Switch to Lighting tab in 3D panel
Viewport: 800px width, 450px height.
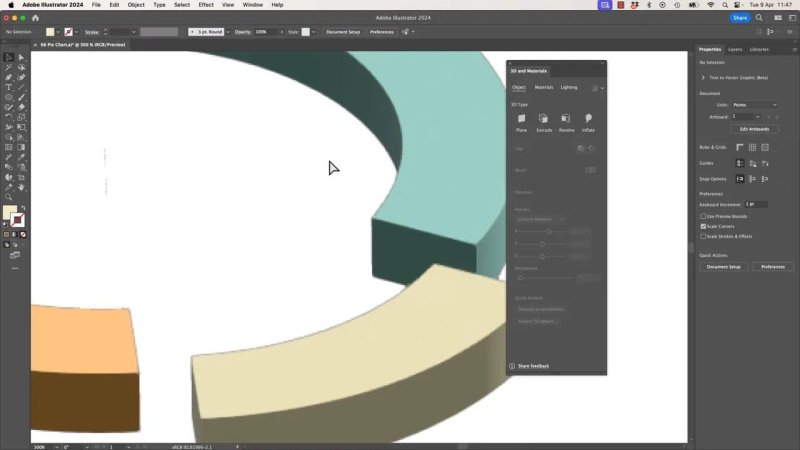(569, 87)
